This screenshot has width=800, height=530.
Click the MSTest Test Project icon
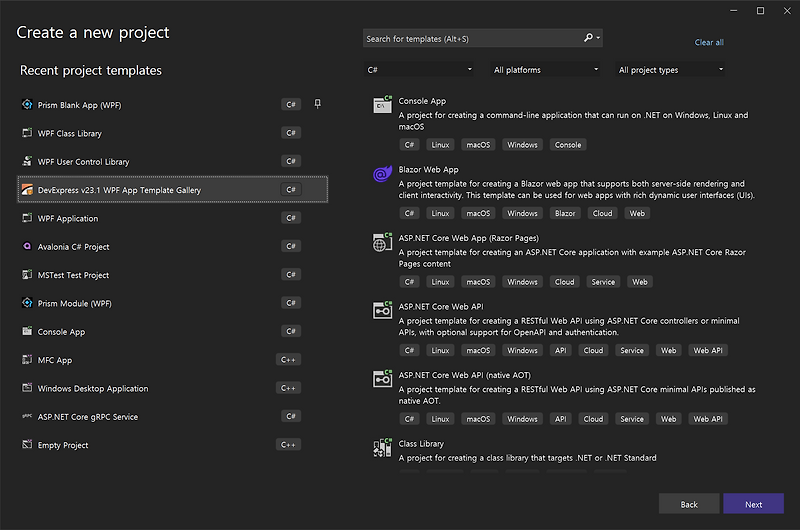click(27, 275)
